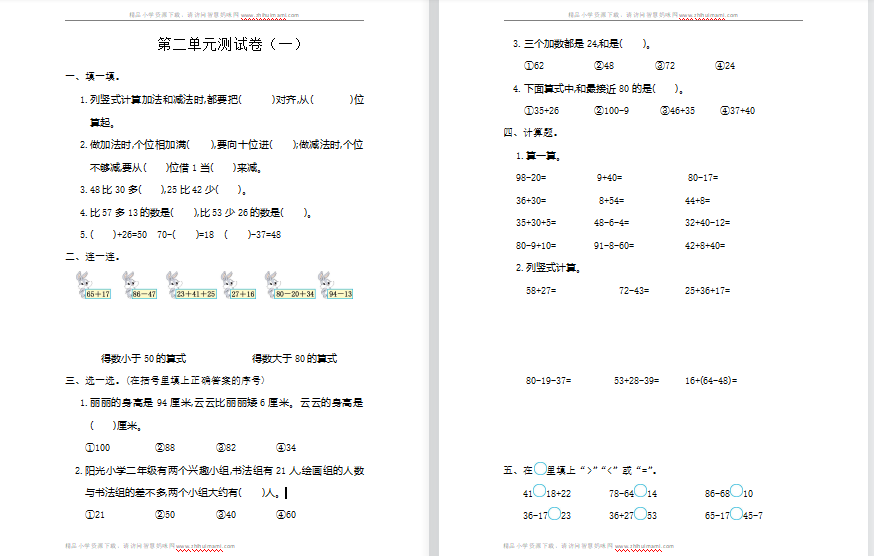The height and width of the screenshot is (556, 874).
Task: Click the vertical problem 25+36+17=
Action: pyautogui.click(x=707, y=291)
